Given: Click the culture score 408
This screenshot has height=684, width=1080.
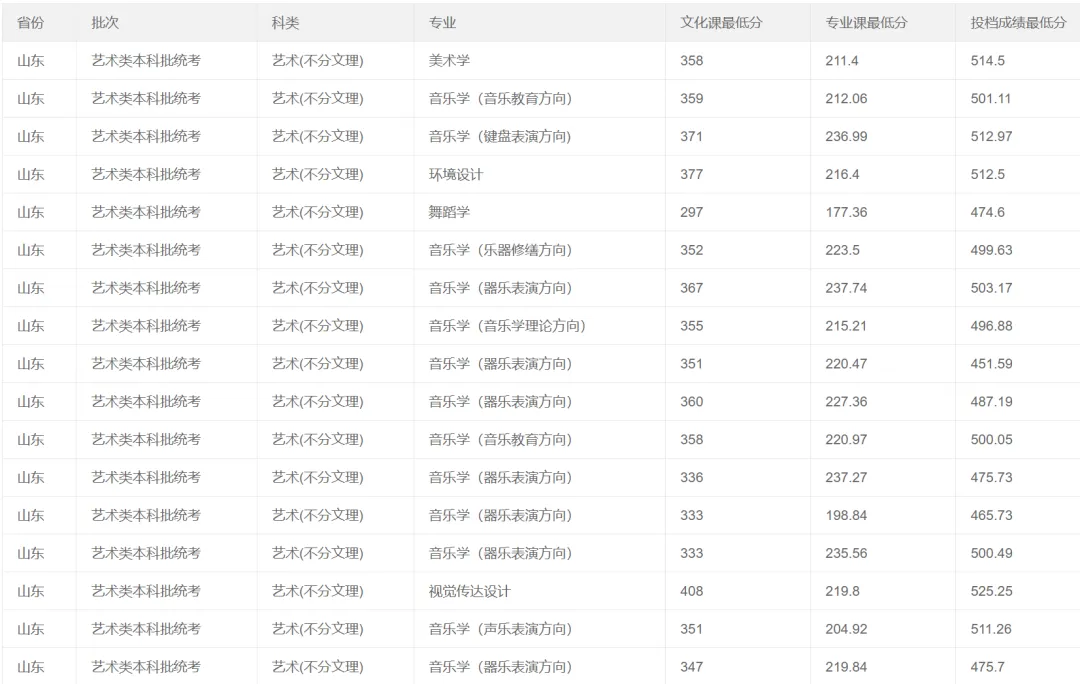Looking at the screenshot, I should [x=692, y=591].
